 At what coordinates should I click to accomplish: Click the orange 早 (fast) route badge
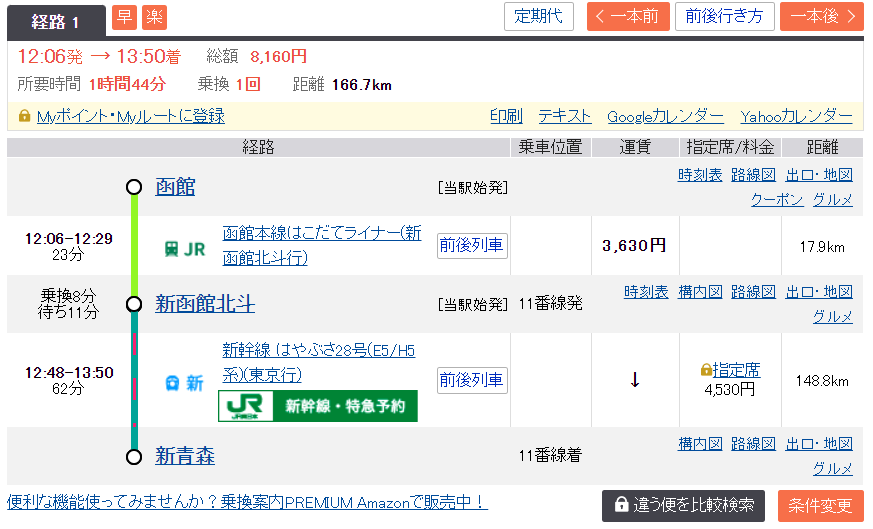coord(125,17)
